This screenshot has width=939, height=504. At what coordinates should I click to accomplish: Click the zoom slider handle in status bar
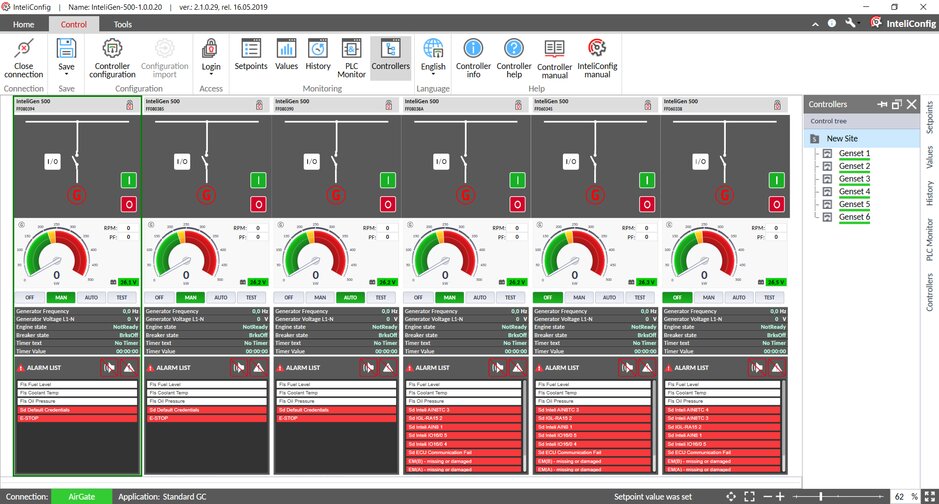820,496
